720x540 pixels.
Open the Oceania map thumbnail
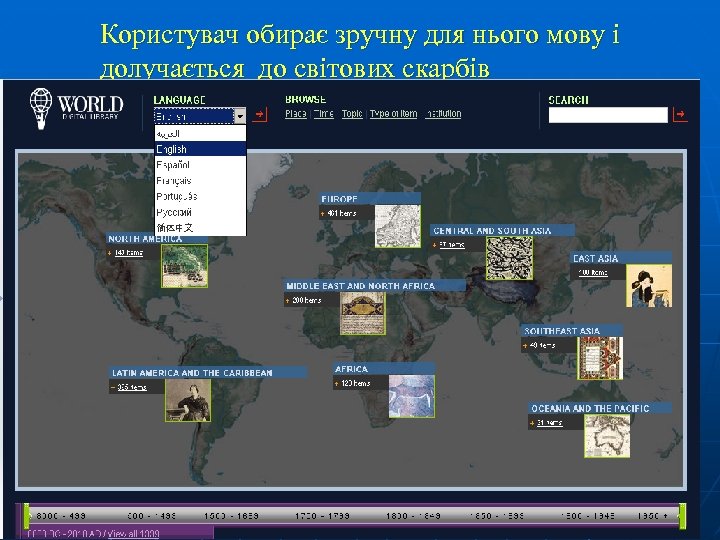click(x=607, y=436)
